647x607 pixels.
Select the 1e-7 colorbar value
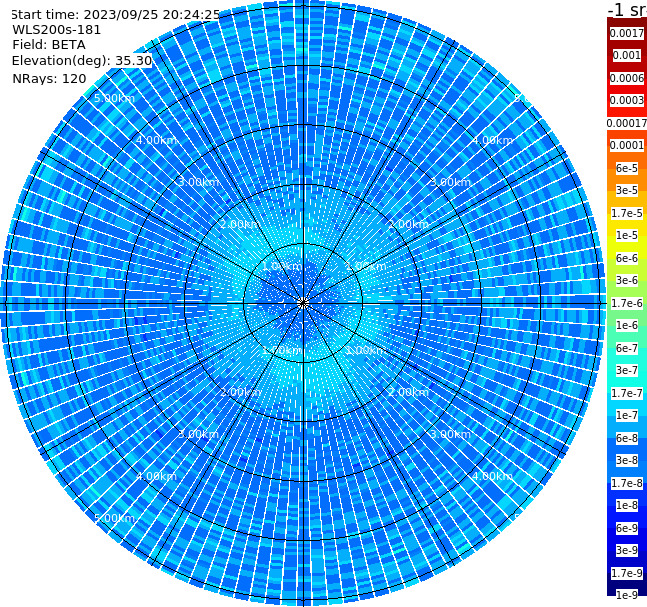pos(627,415)
